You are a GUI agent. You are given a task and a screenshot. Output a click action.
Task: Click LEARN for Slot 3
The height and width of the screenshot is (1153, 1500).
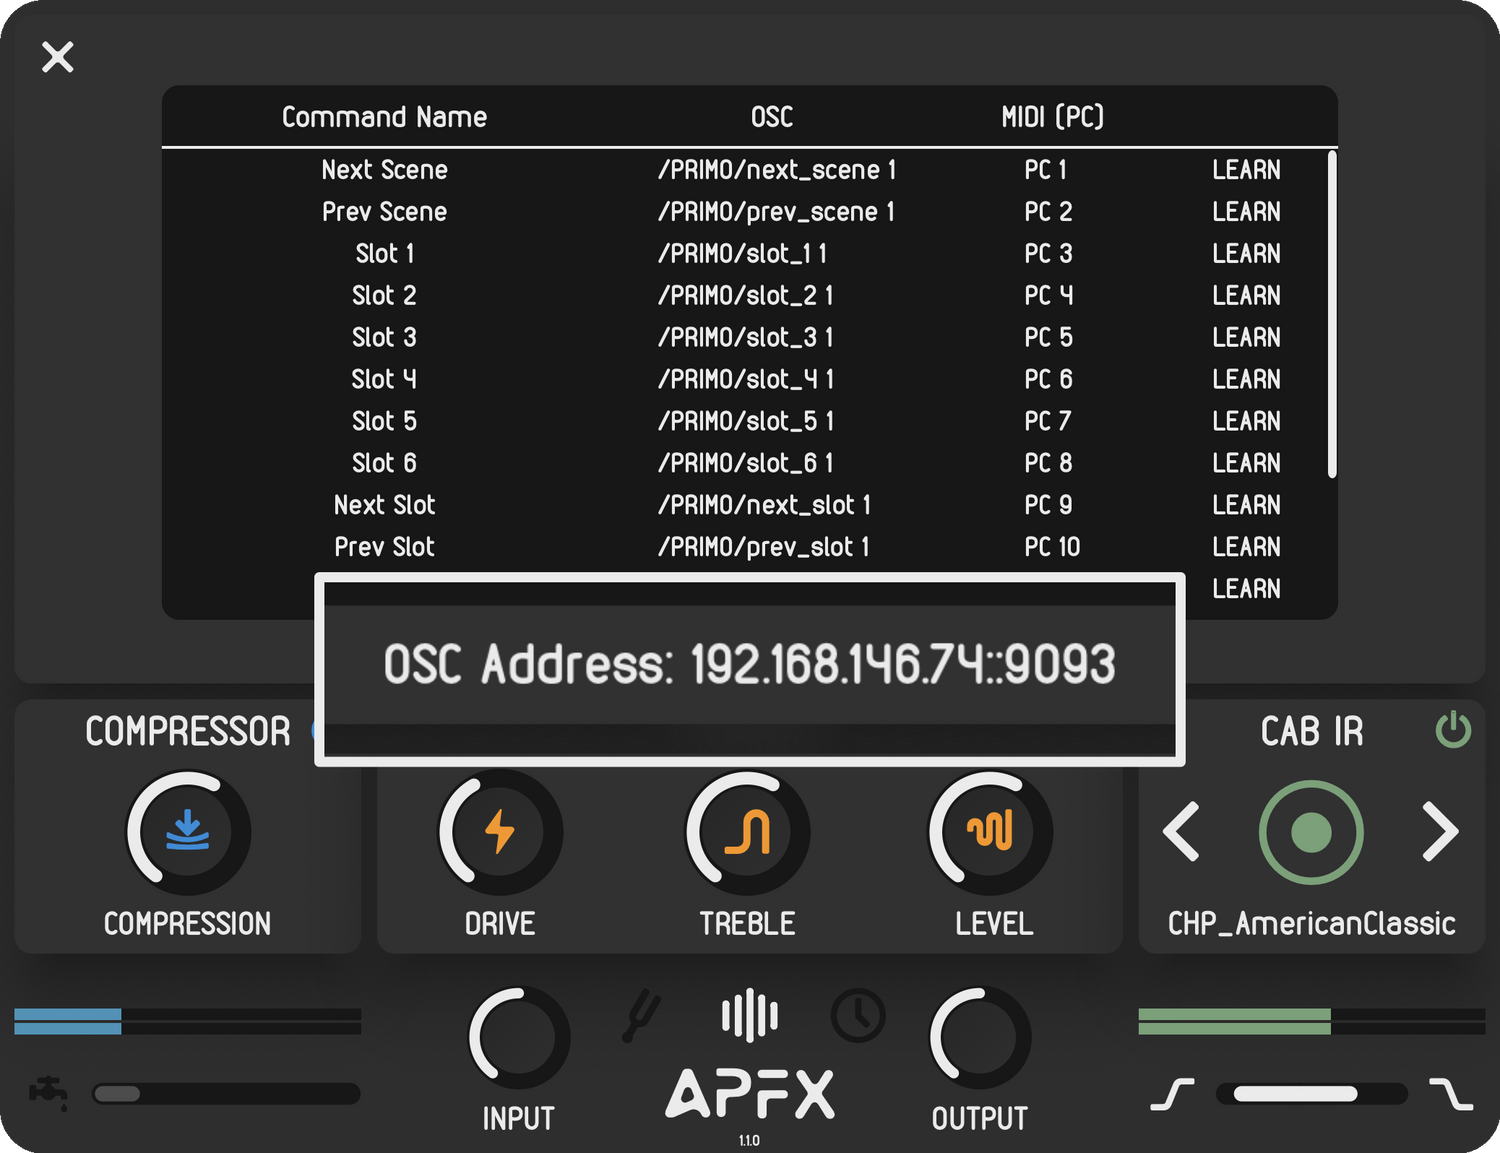click(1246, 338)
